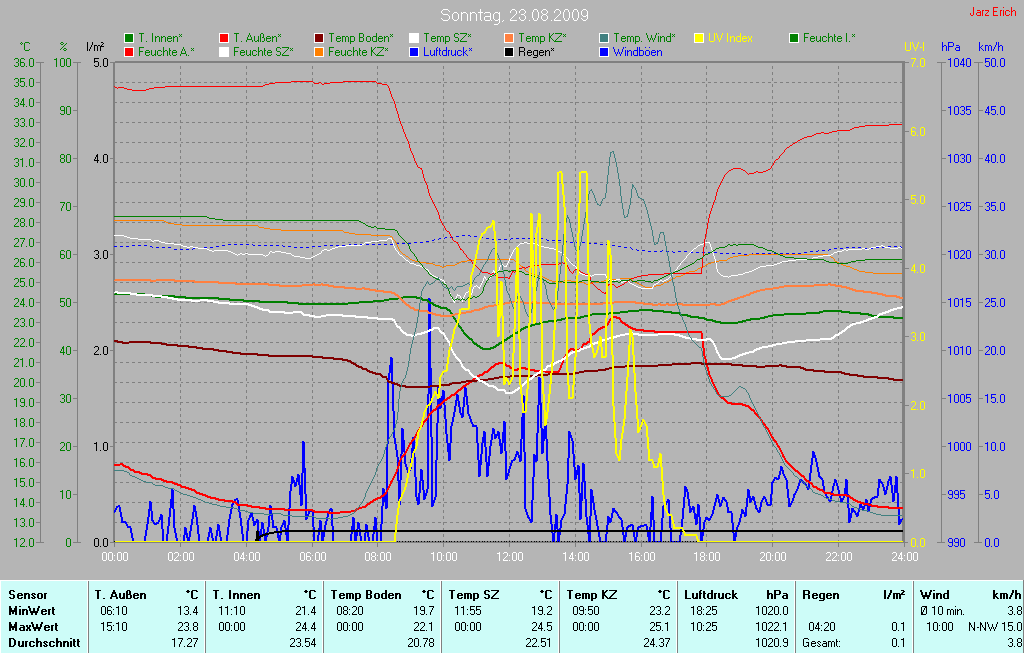Click the green Feuchte I.* legend swatch
This screenshot has width=1024, height=653.
(x=794, y=39)
